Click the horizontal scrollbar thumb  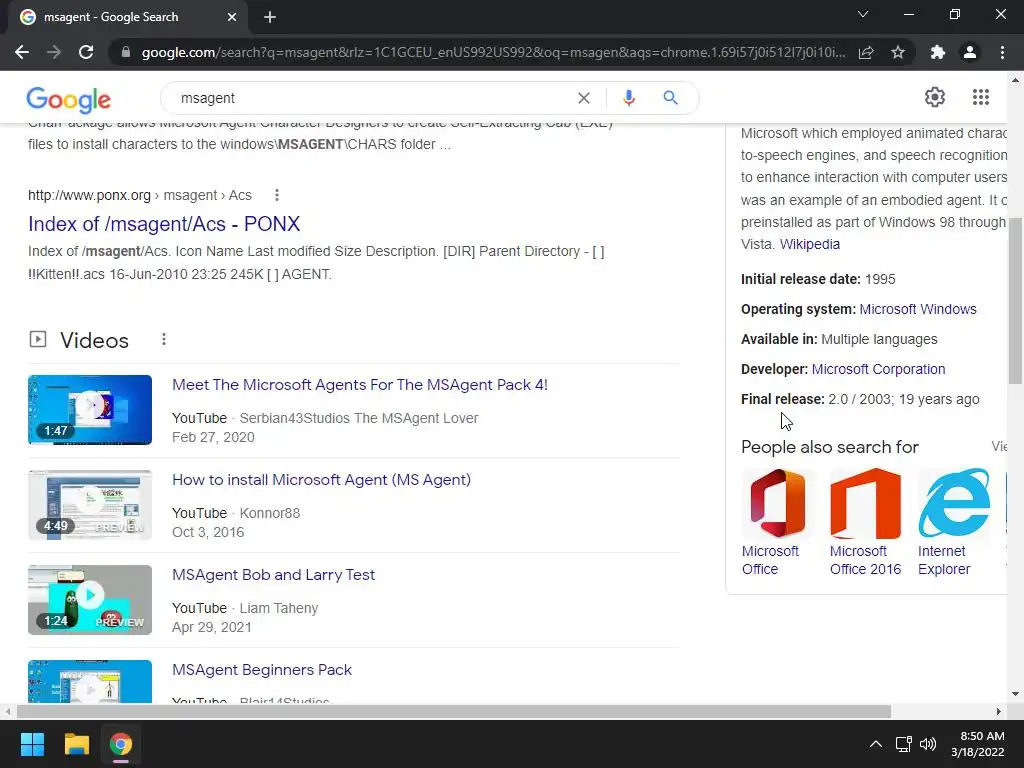pos(454,711)
